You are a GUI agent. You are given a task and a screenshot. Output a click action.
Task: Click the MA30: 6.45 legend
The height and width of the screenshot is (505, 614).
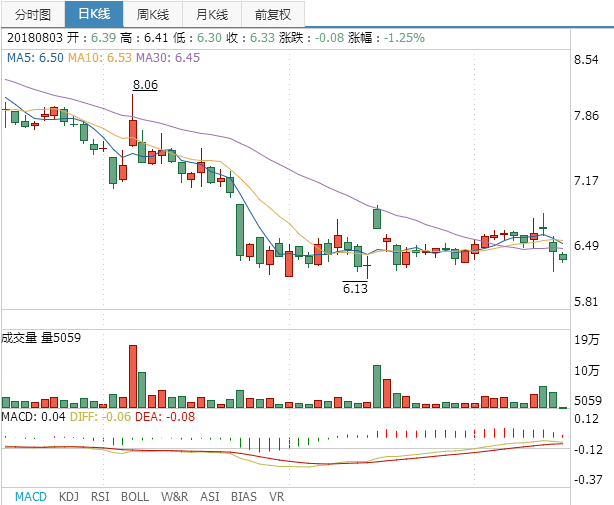pos(168,58)
